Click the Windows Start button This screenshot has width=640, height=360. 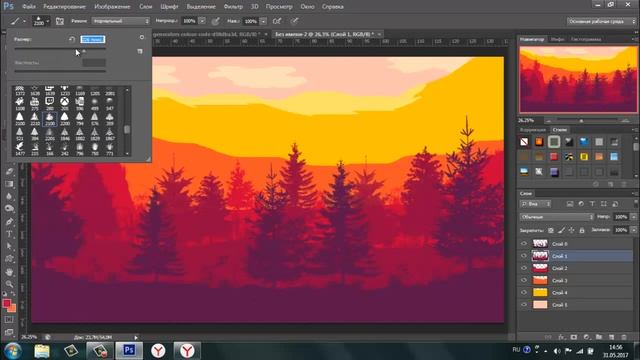13,351
